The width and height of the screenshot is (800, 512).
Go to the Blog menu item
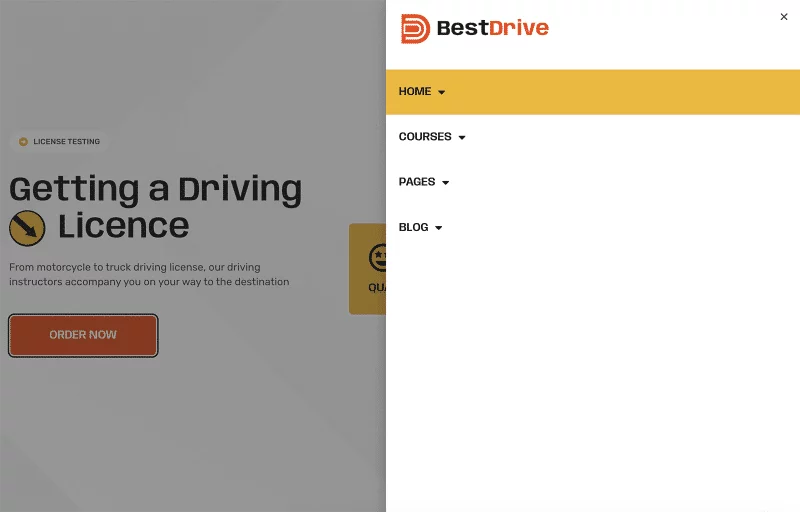(413, 227)
